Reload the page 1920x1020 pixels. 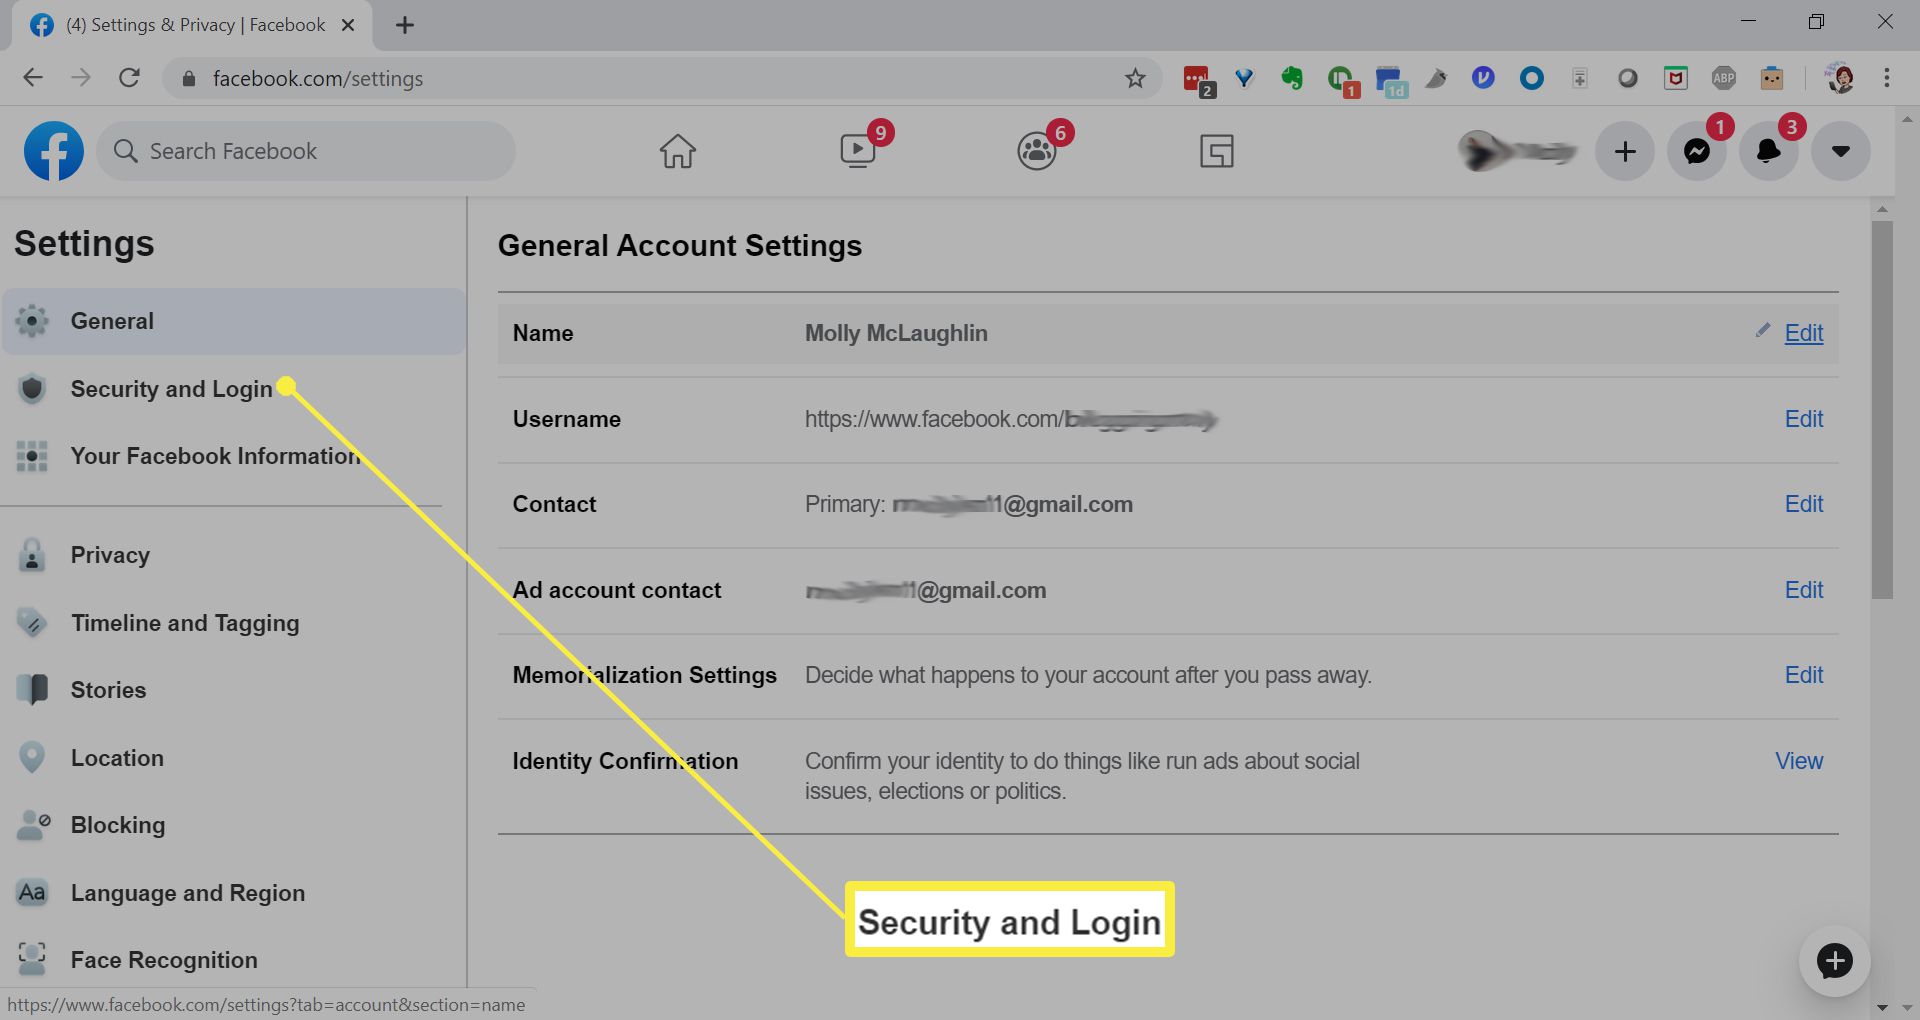click(129, 78)
